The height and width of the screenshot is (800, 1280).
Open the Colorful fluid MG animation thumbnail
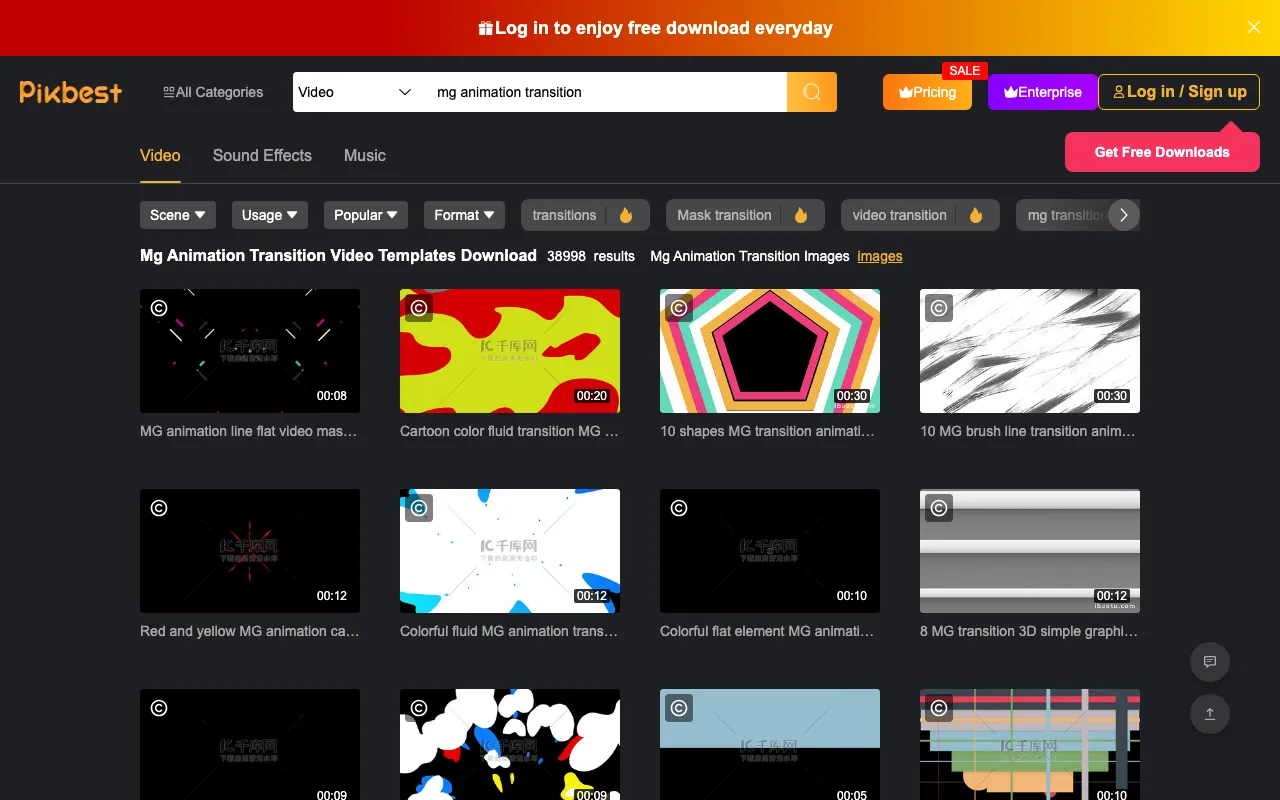(x=510, y=551)
